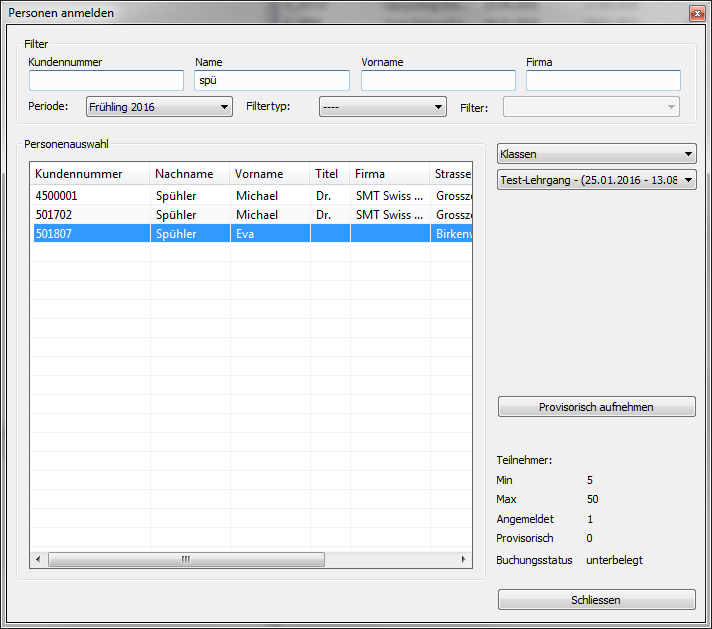Viewport: 712px width, 629px height.
Task: Select row with Kundennummer 4500001
Action: 90,196
